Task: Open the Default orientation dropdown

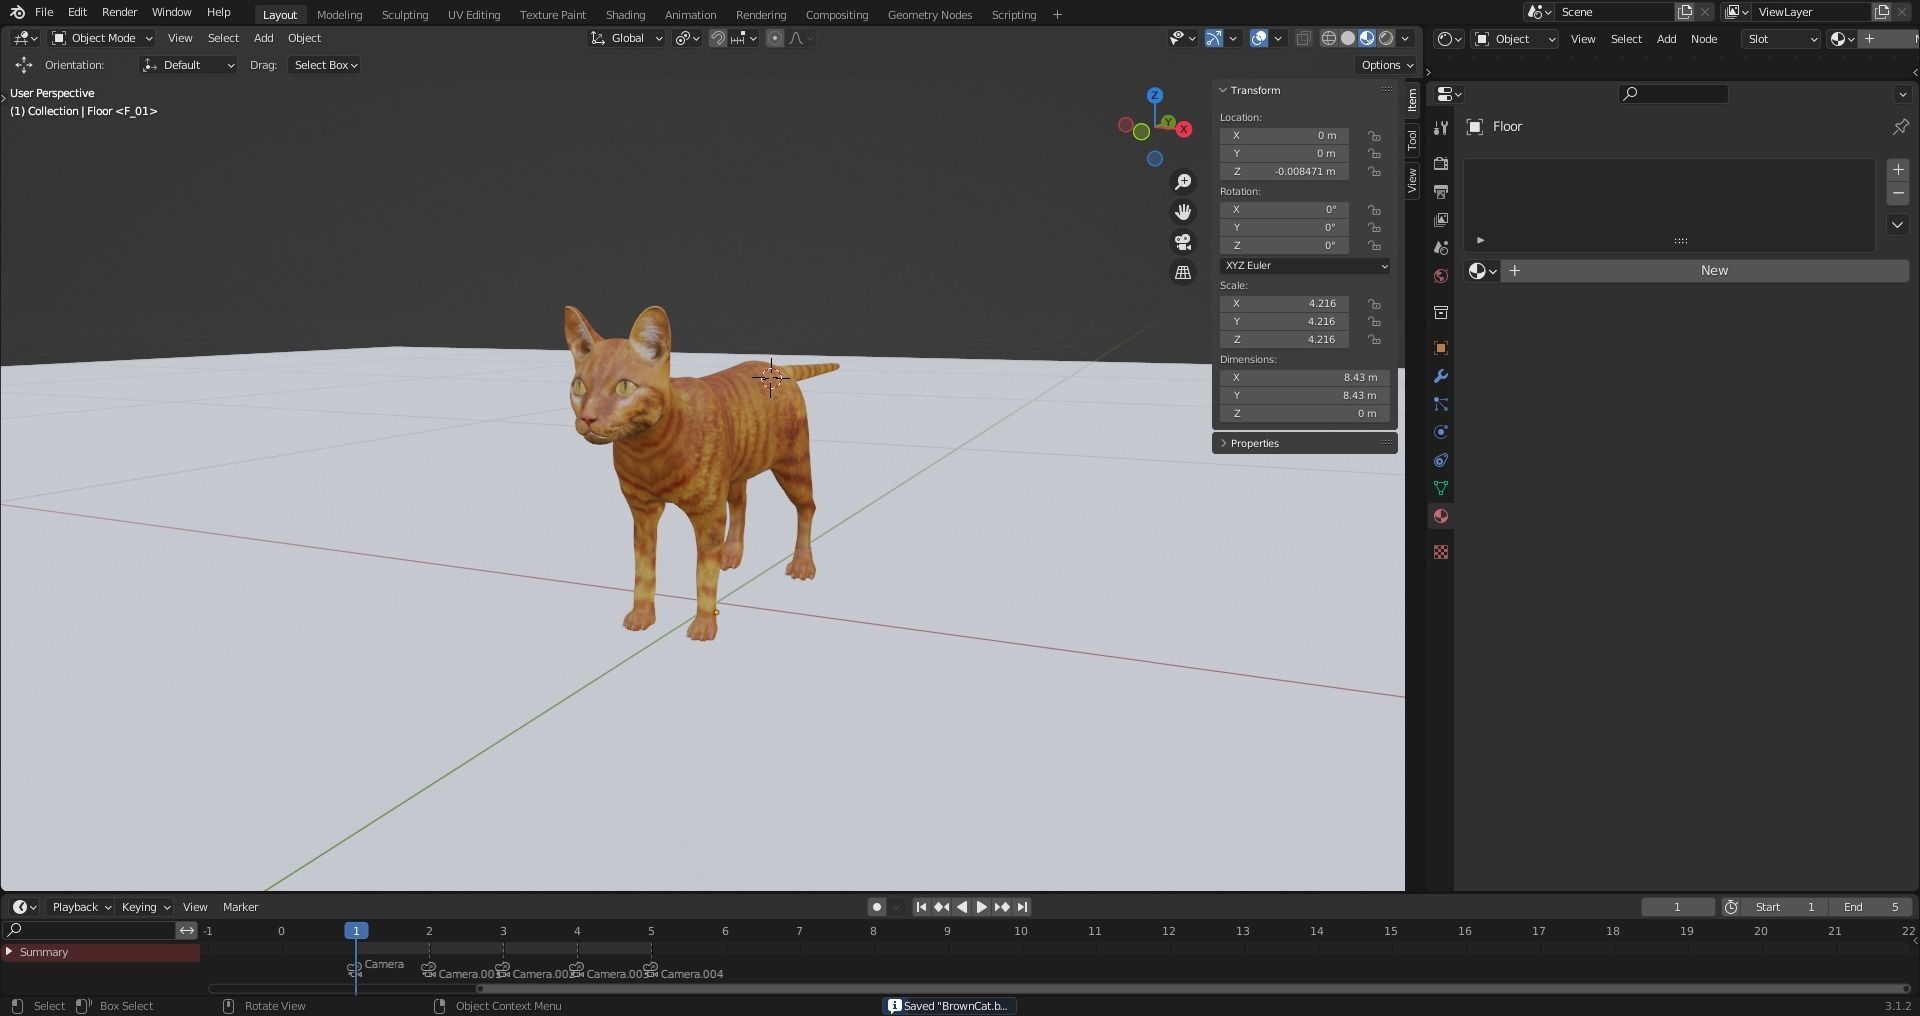Action: 189,65
